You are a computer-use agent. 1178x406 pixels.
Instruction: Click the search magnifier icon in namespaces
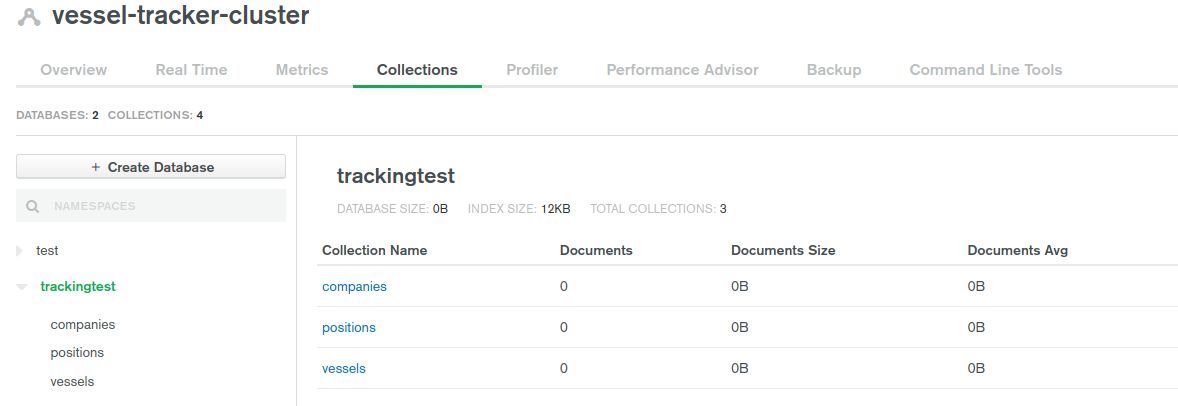pos(33,206)
